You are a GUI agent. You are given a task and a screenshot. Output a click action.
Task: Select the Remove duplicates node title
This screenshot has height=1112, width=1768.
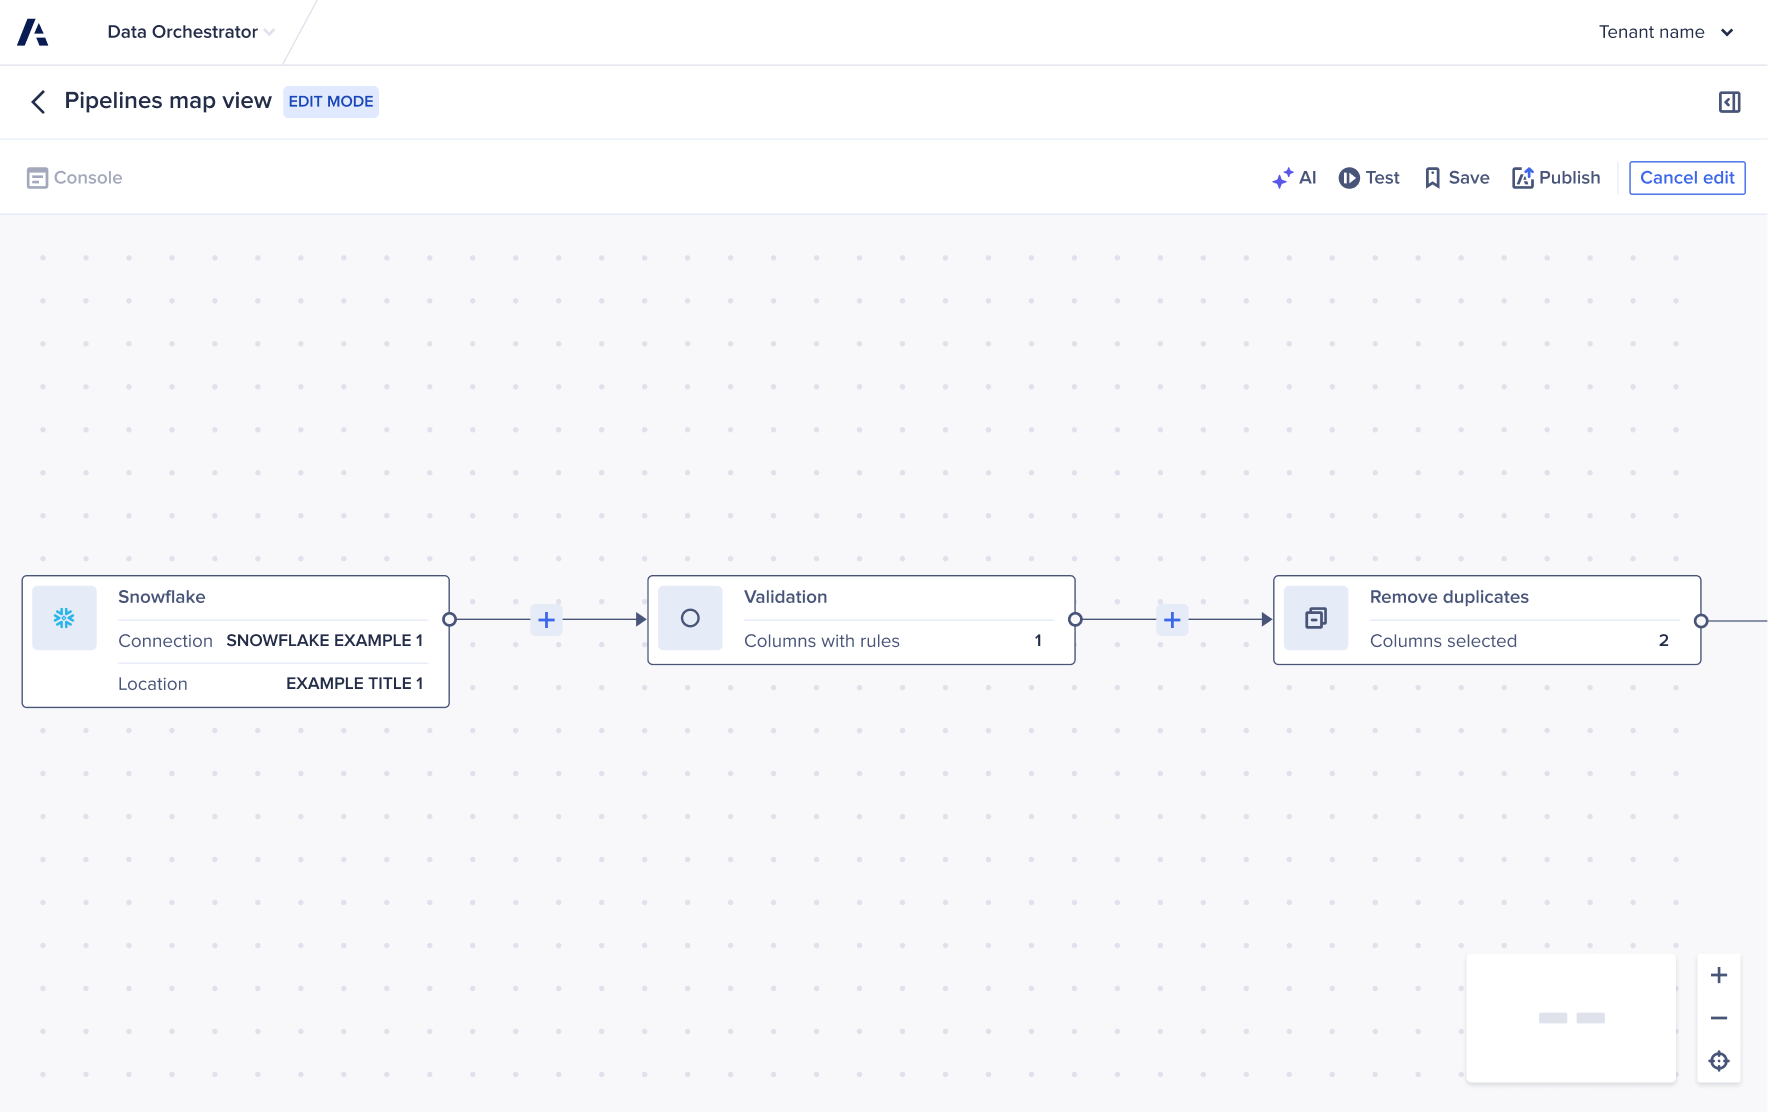(1449, 597)
